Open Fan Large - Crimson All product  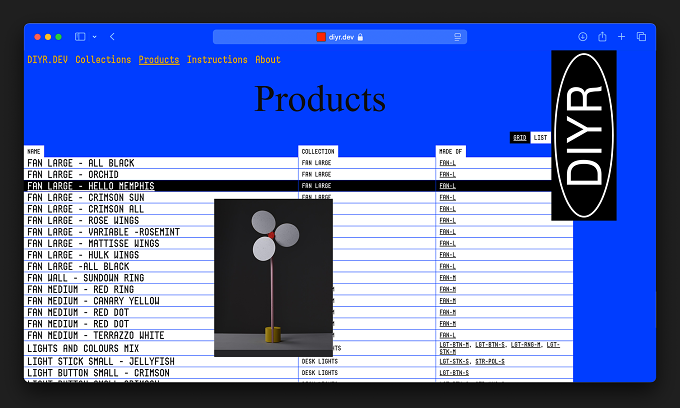click(x=85, y=209)
